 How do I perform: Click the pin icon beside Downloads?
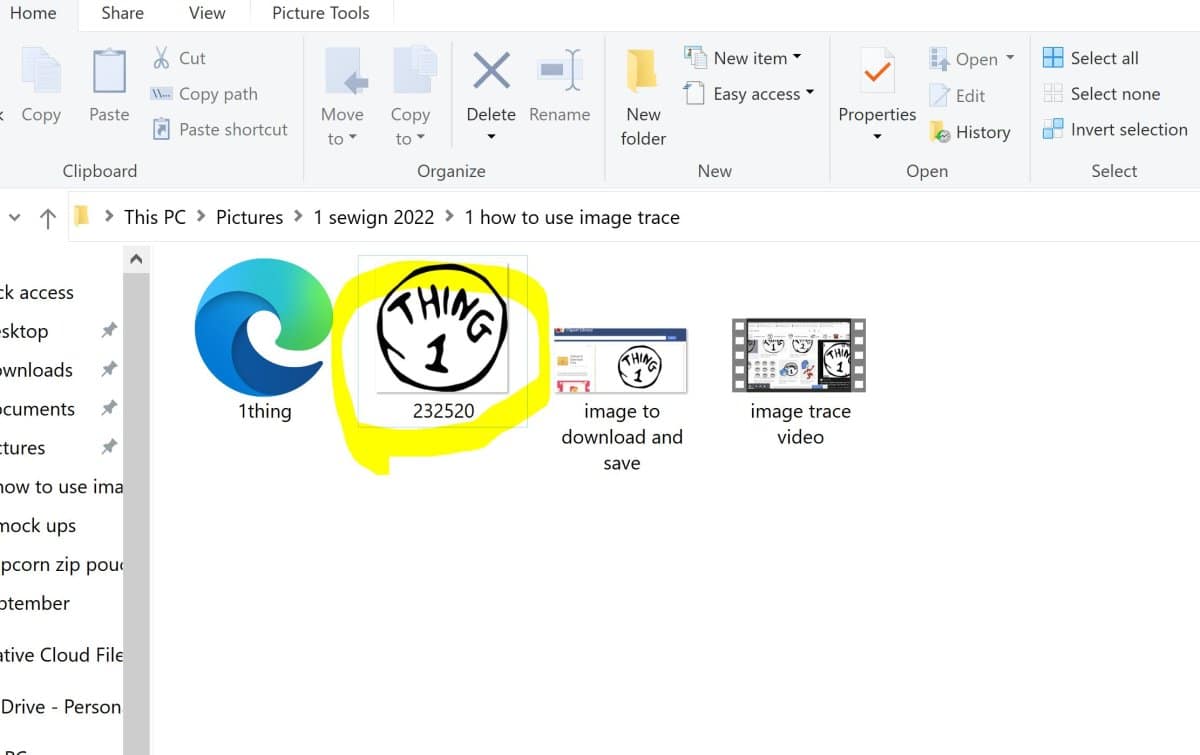(109, 370)
